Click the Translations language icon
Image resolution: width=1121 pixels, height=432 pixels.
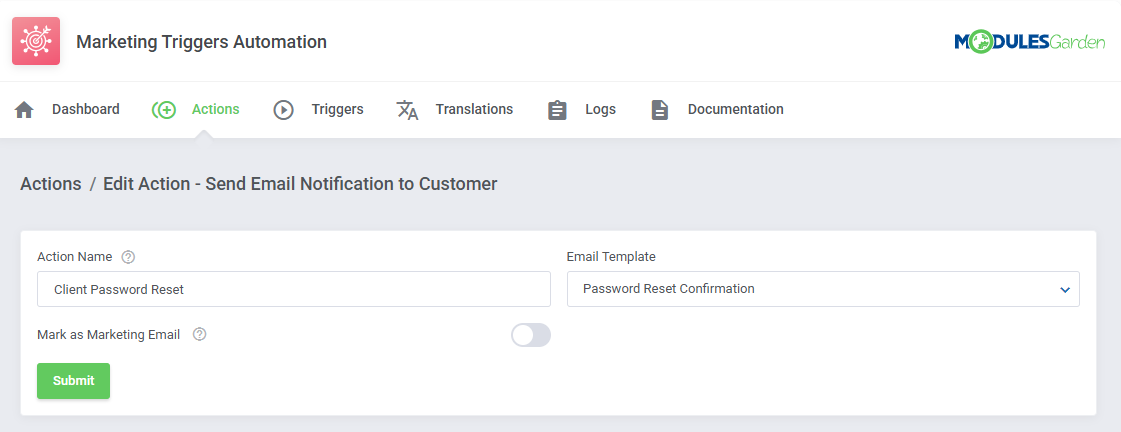pos(408,110)
